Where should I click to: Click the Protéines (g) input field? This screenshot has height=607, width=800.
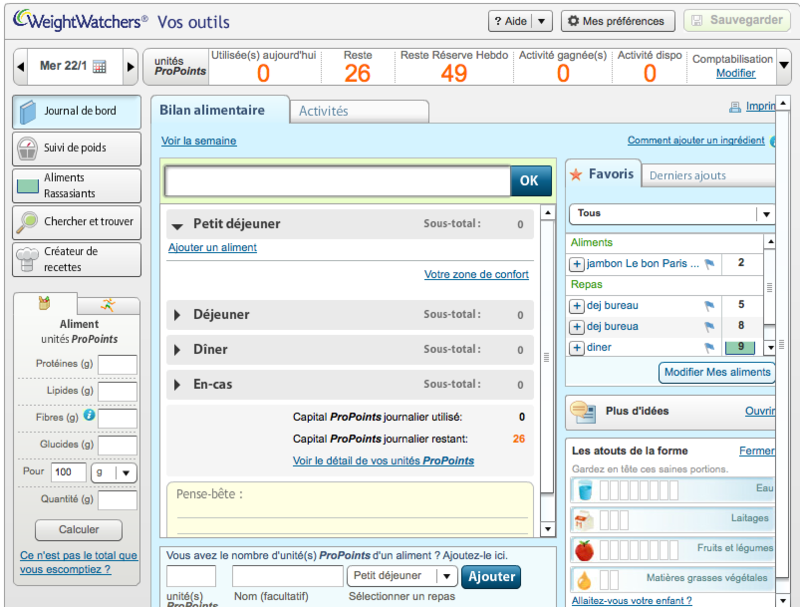point(117,365)
